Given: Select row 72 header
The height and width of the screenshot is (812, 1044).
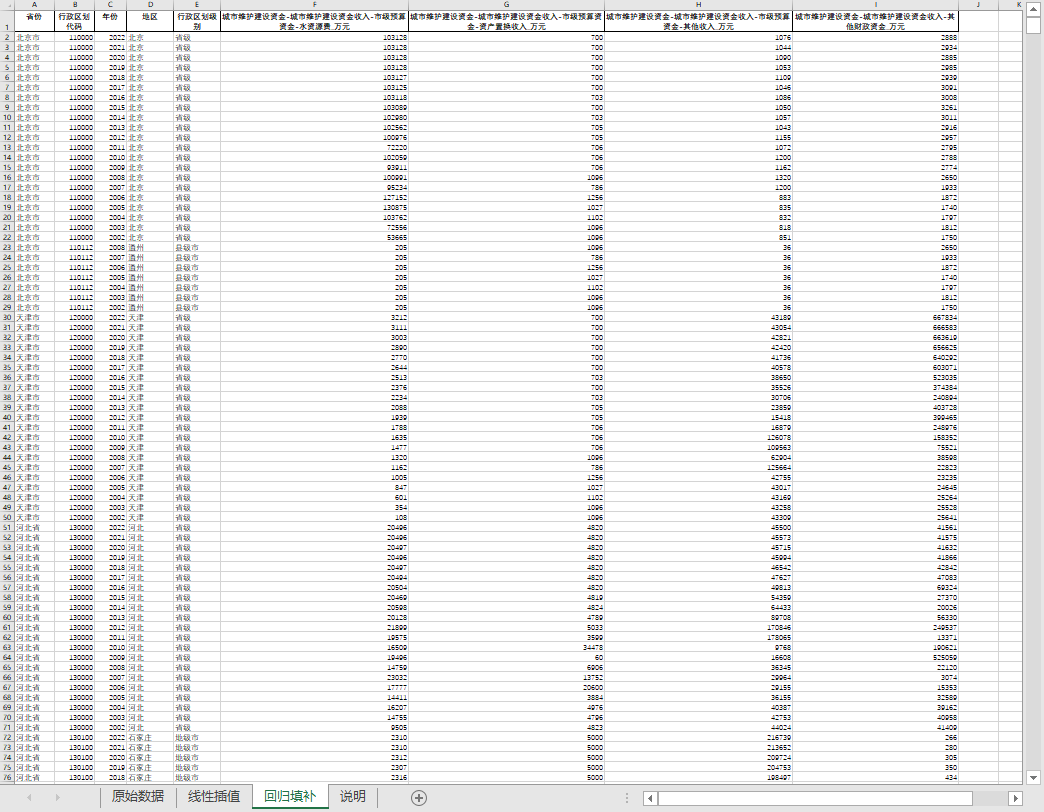Looking at the screenshot, I should [7, 737].
